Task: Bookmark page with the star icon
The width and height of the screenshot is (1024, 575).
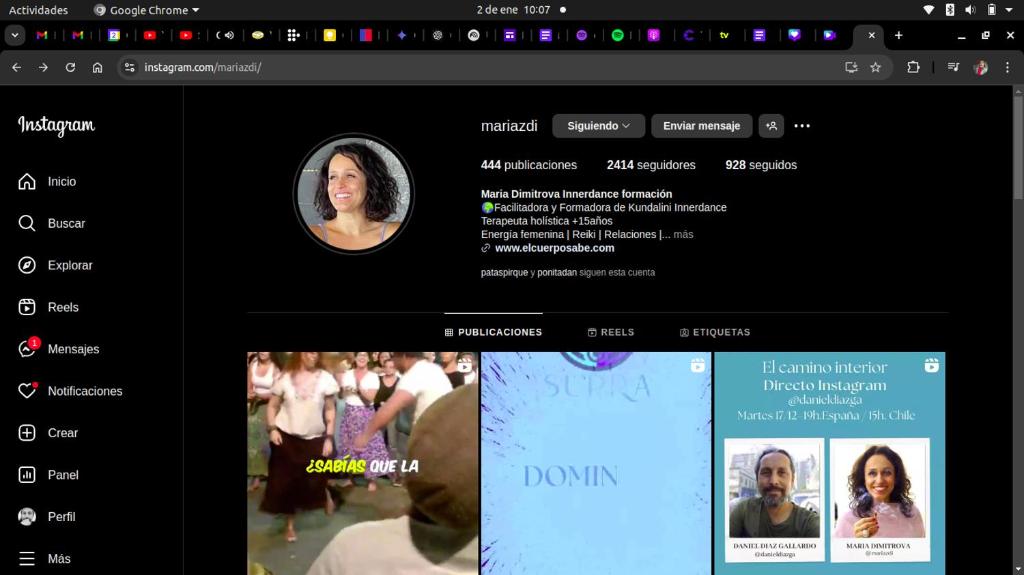Action: coord(876,67)
